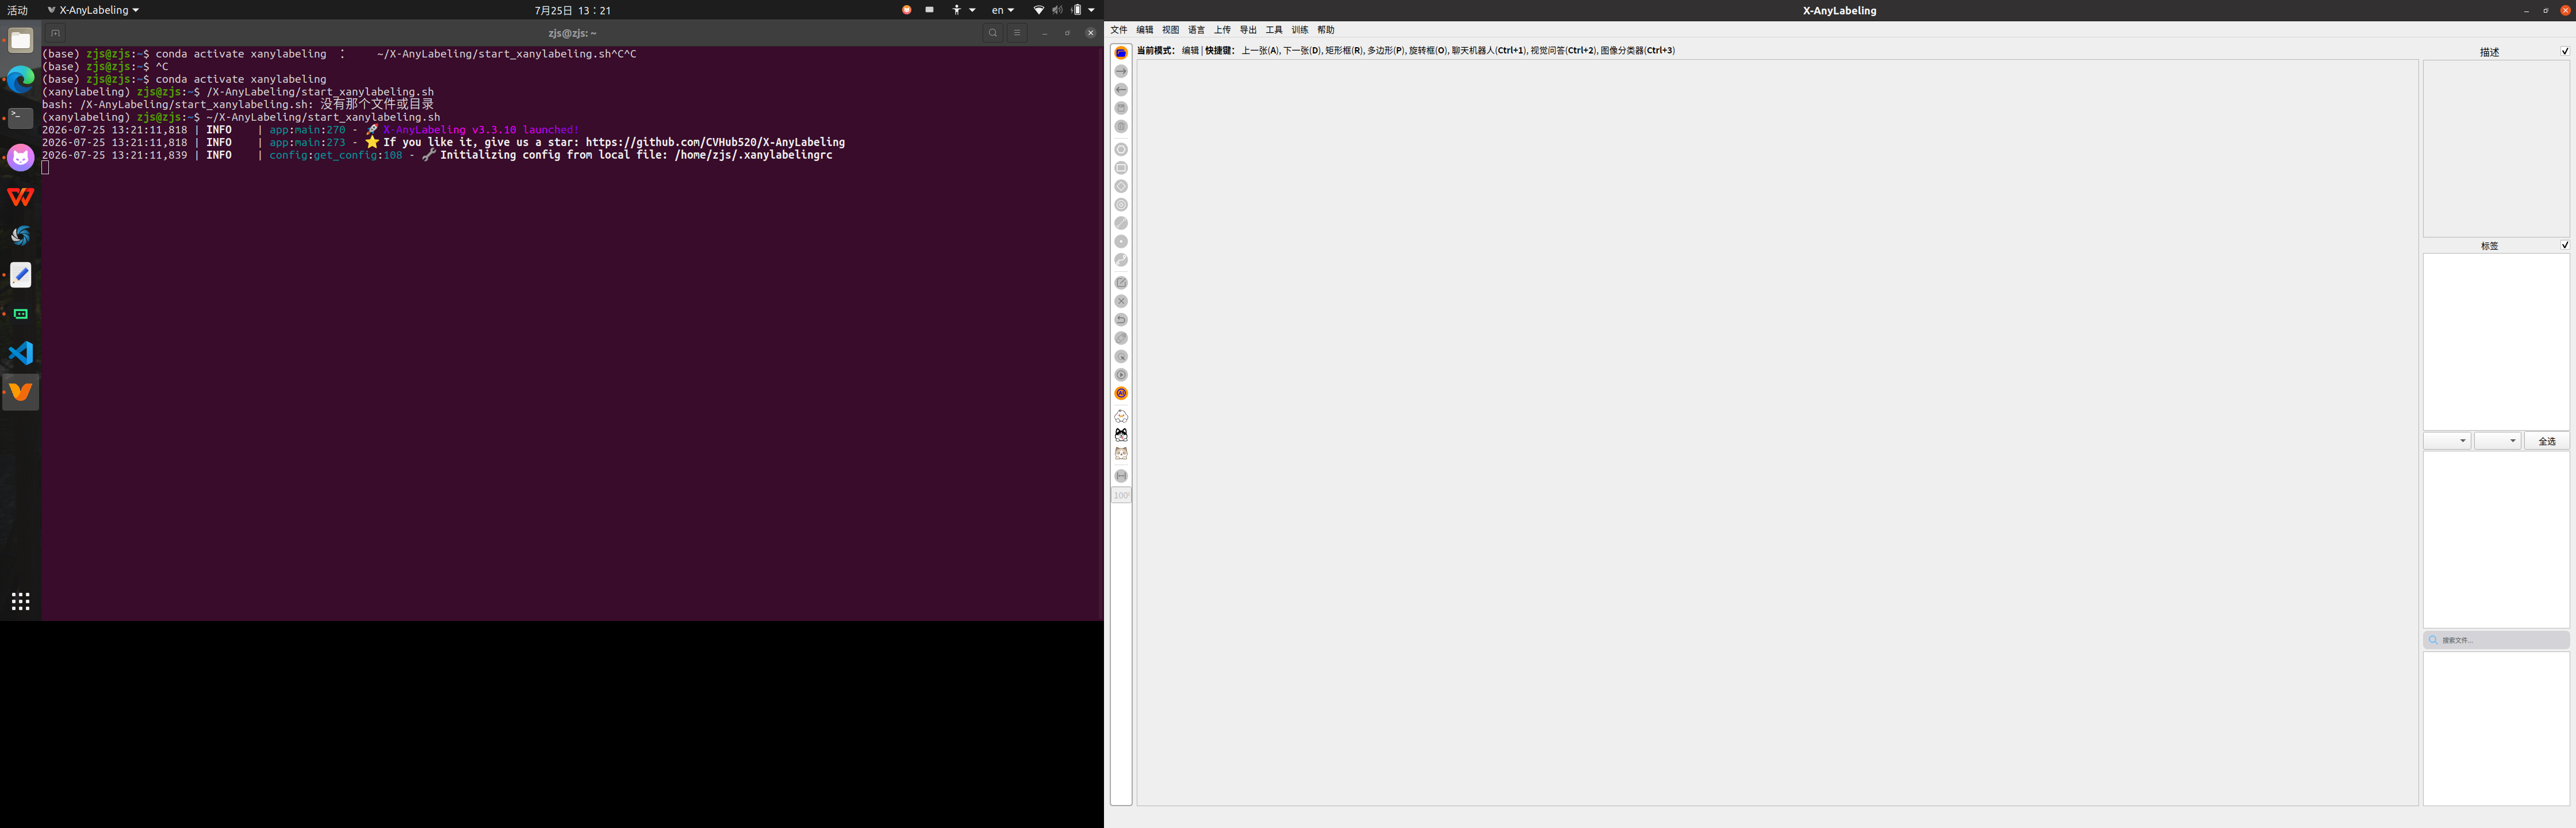This screenshot has width=2576, height=828.
Task: Open the 上传 menu
Action: (1223, 30)
